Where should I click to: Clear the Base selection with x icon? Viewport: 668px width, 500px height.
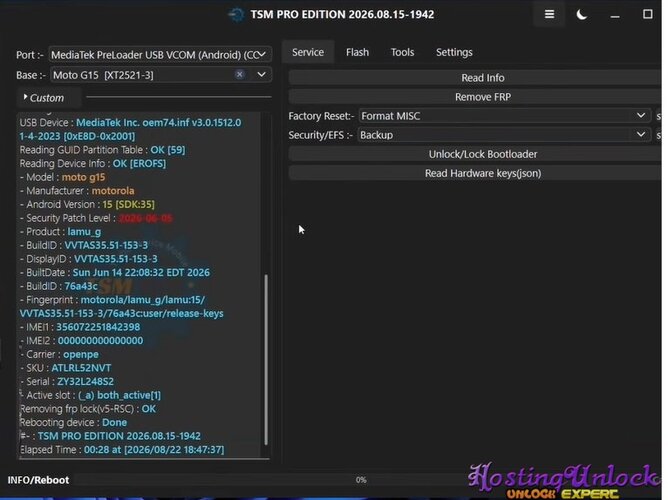[x=240, y=75]
